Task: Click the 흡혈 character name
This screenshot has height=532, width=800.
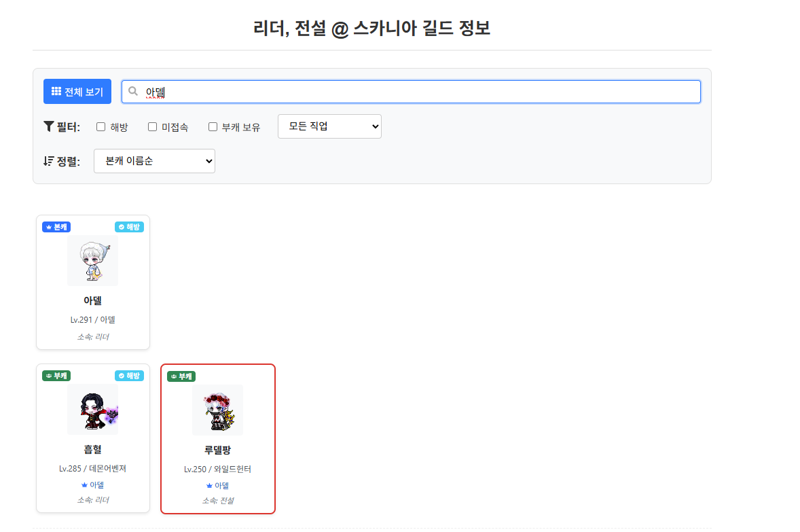Action: tap(93, 449)
